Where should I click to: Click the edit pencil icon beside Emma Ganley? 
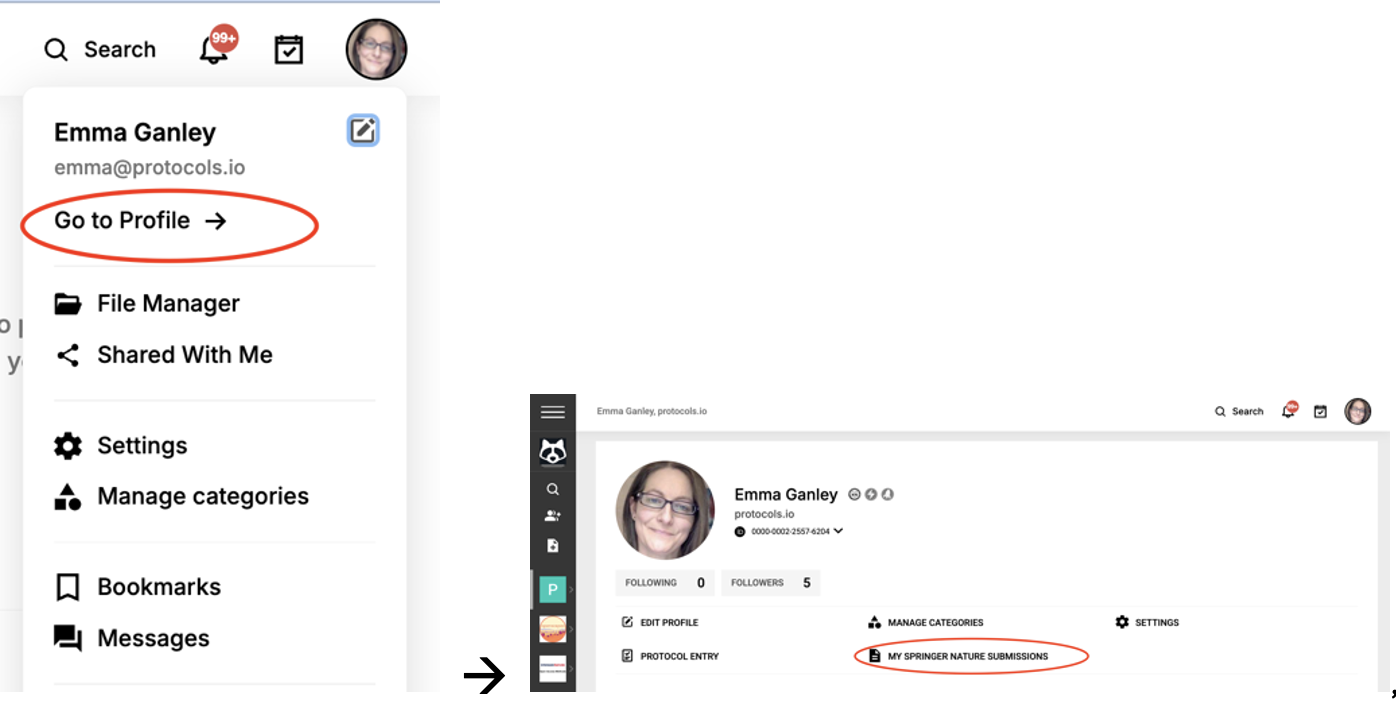tap(363, 131)
